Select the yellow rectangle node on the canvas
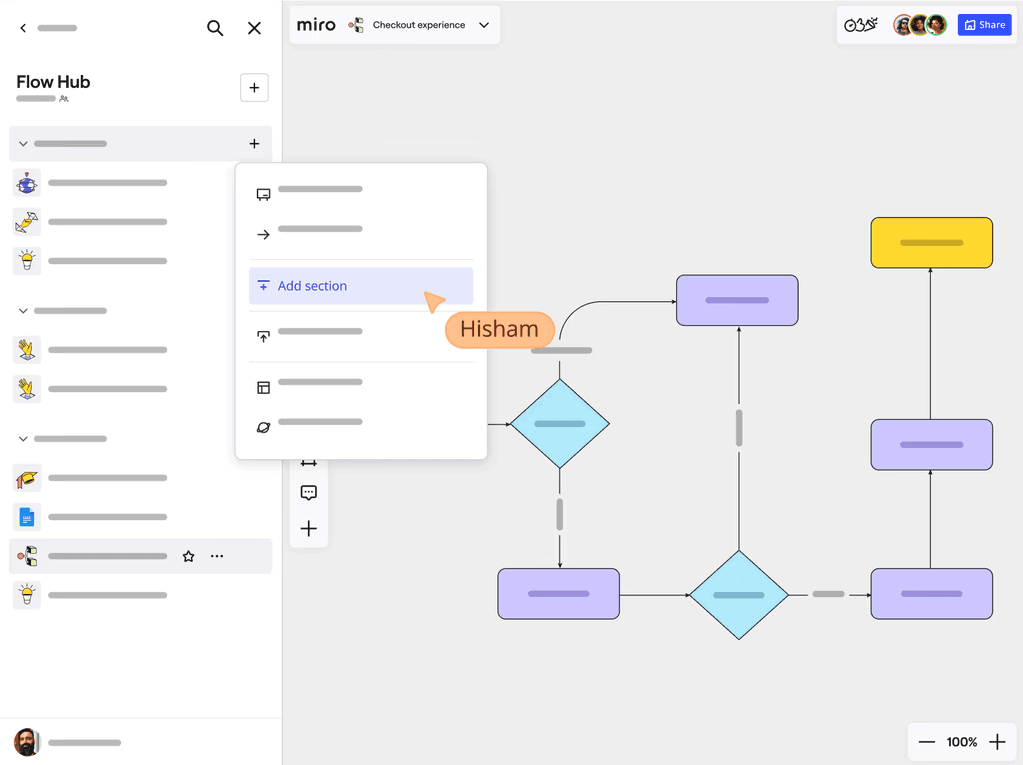Screen dimensions: 1023x765 click(x=931, y=242)
